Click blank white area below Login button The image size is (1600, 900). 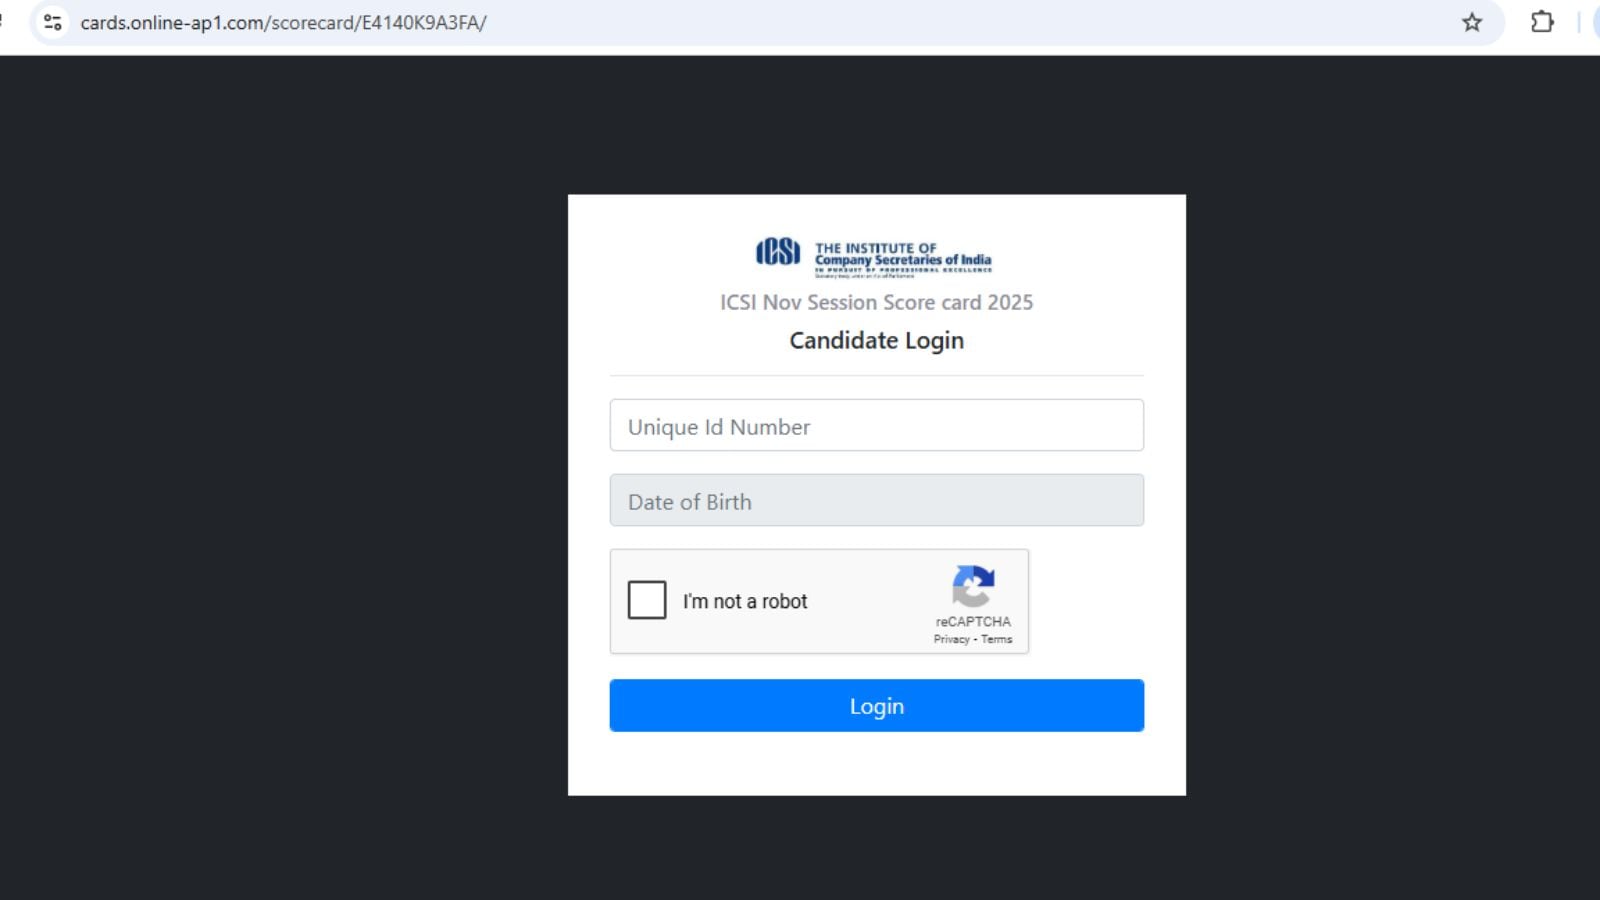(877, 764)
